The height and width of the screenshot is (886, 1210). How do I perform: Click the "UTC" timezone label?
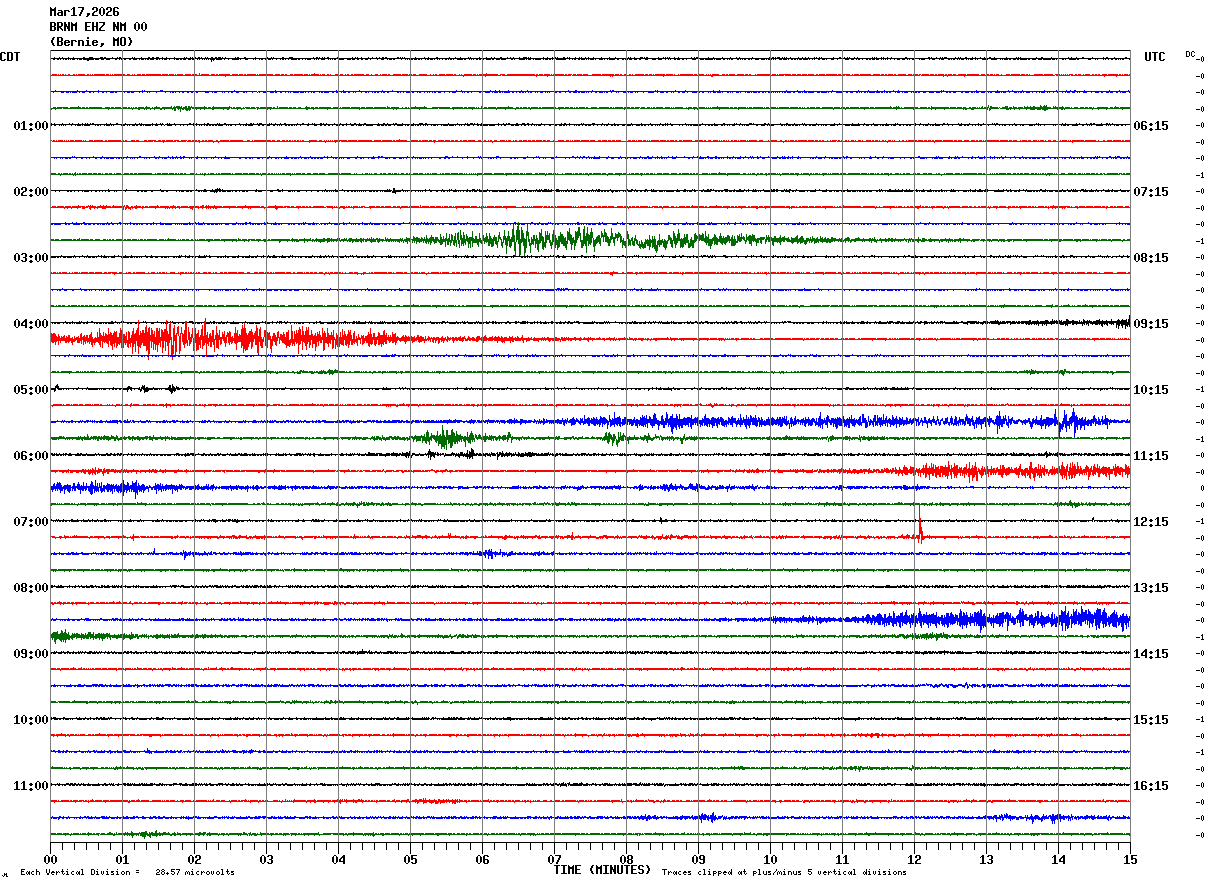[x=1155, y=57]
